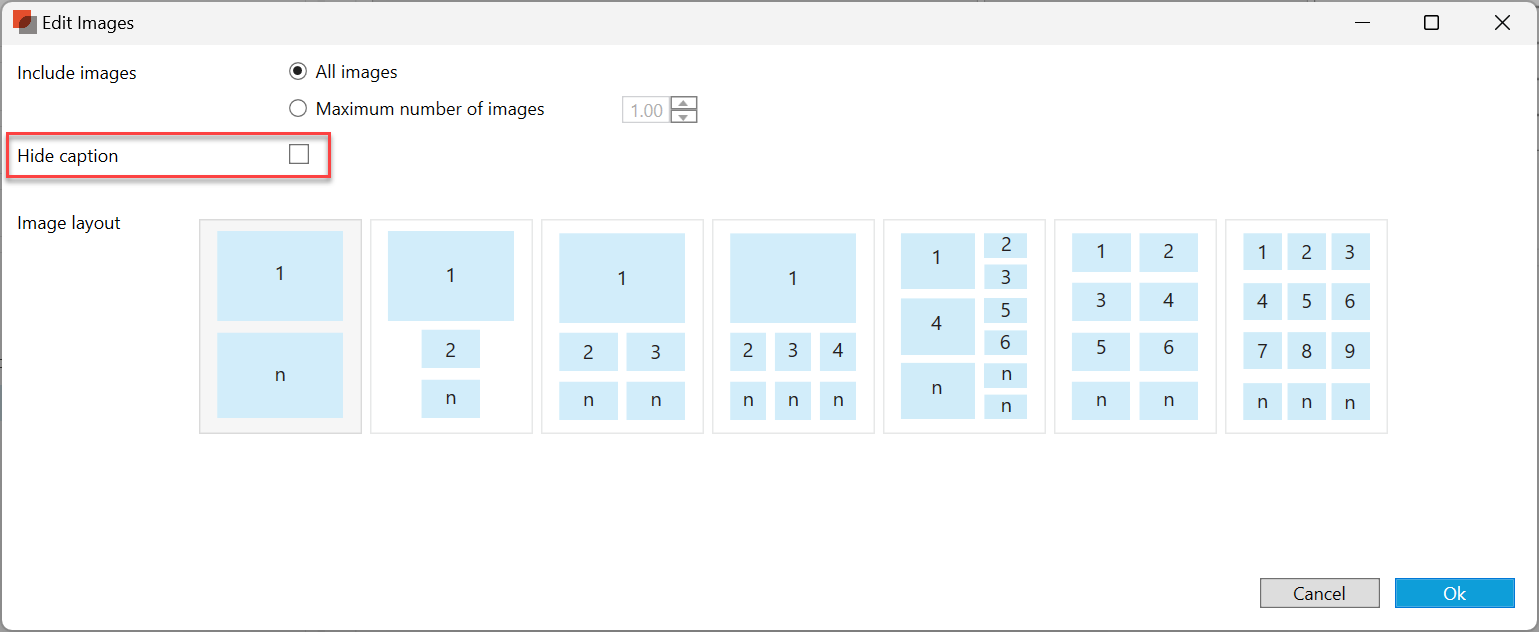Image resolution: width=1539 pixels, height=632 pixels.
Task: Select the All images radio button
Action: pos(297,72)
